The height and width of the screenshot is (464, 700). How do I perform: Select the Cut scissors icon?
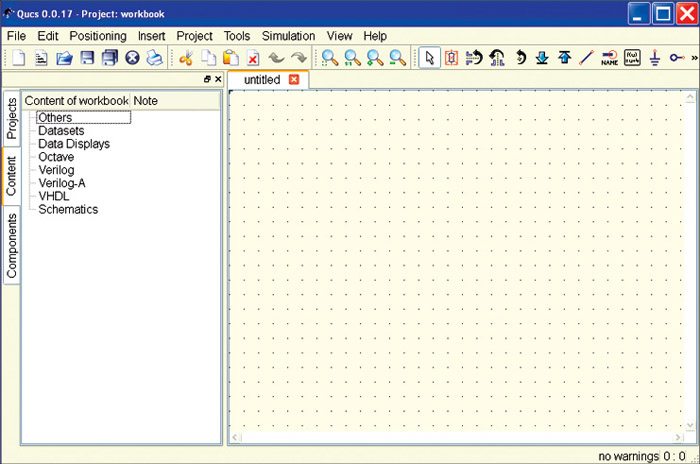point(185,58)
